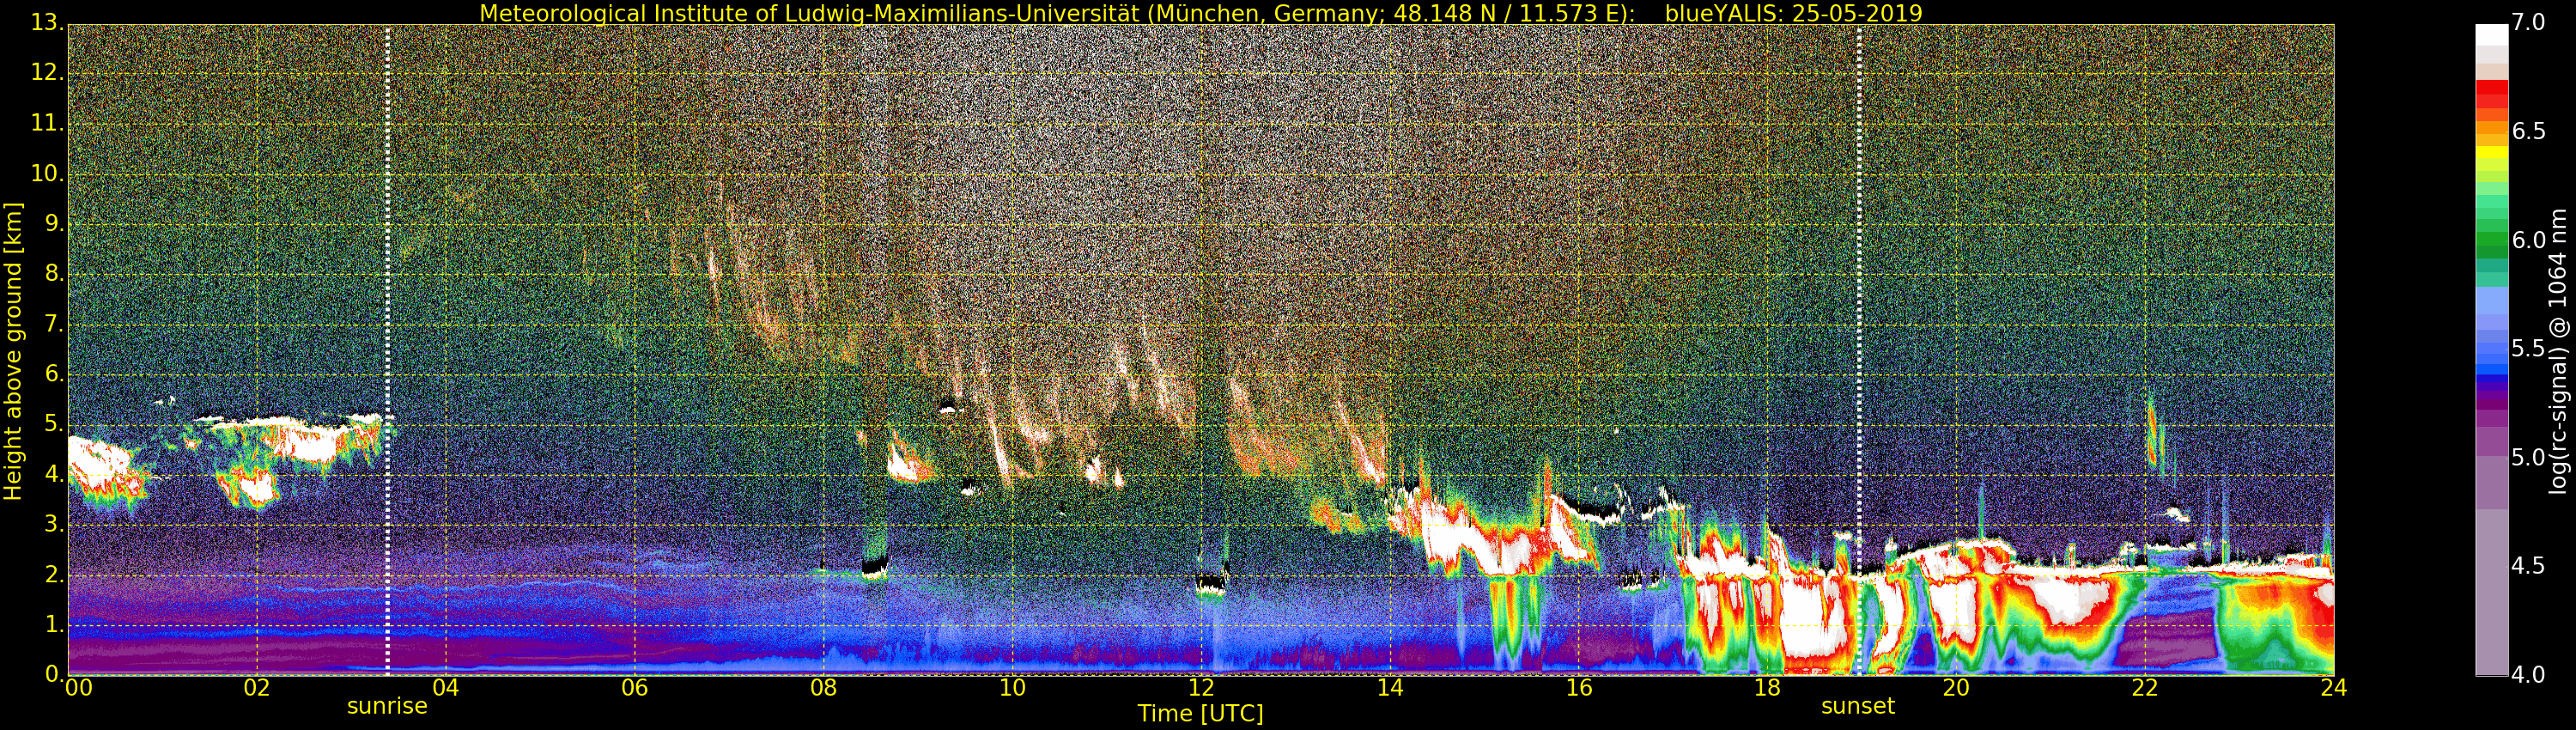Click the 'sunrise' label under the time axis
2576x730 pixels.
coord(387,706)
